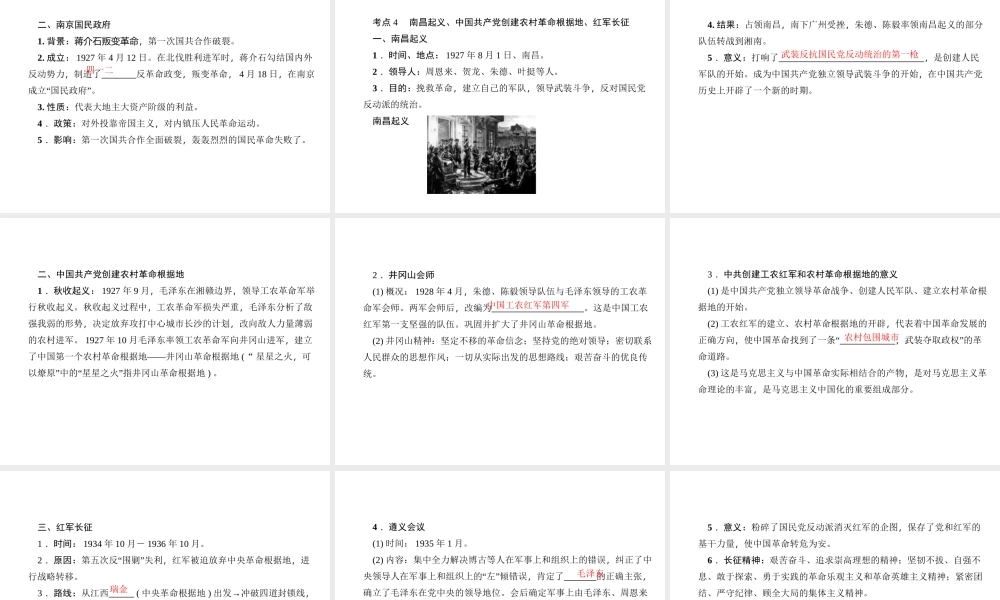Screen dimensions: 1000x600
Task: Click the red answer "瑞金"
Action: tap(119, 590)
